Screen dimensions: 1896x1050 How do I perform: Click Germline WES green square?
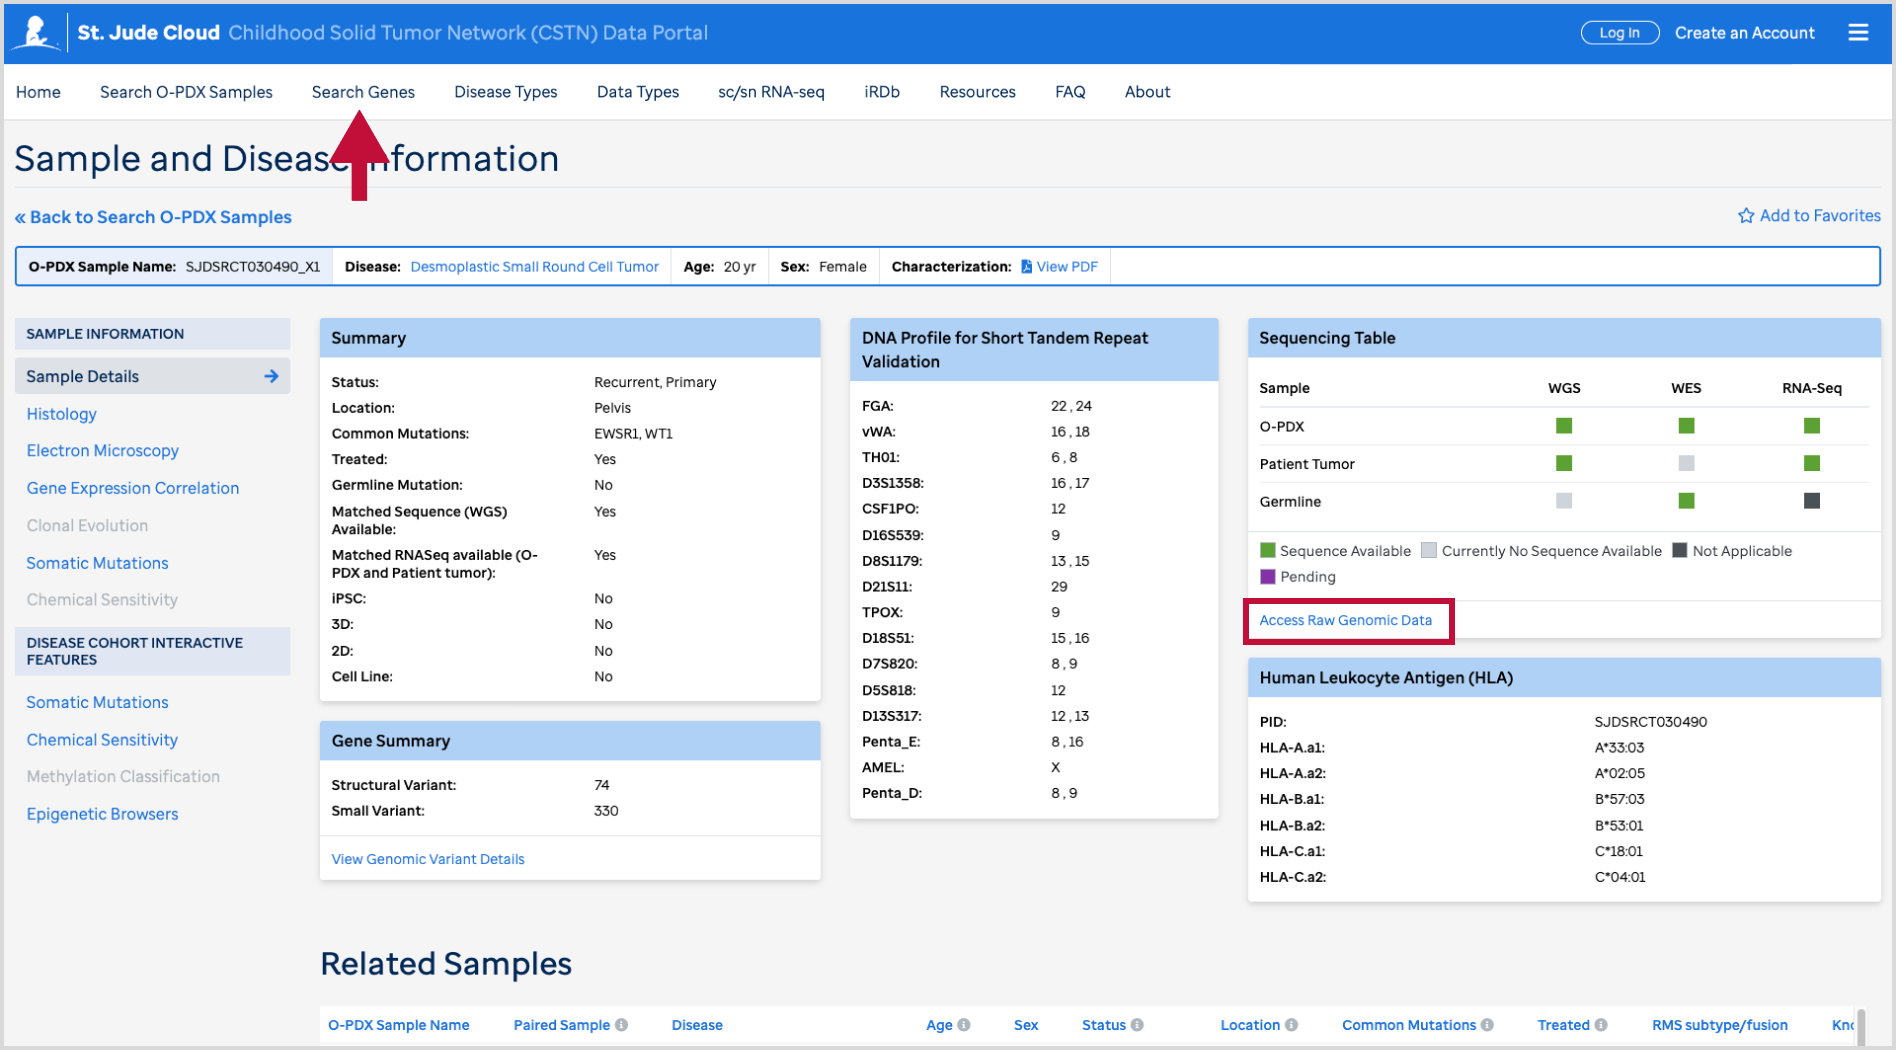(x=1686, y=501)
